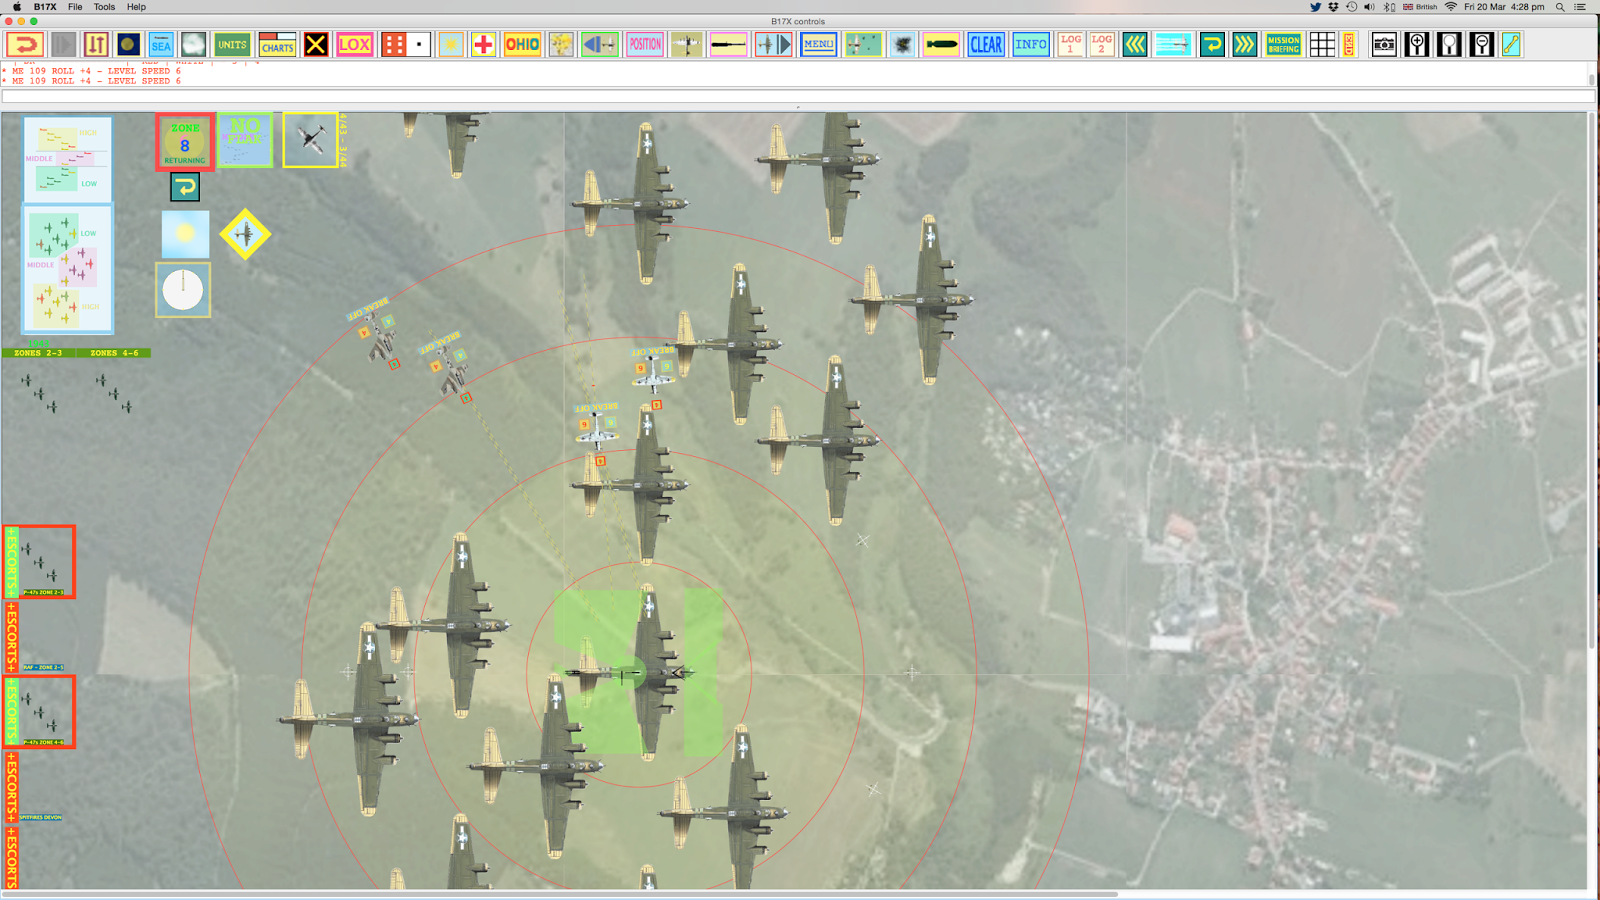This screenshot has height=900, width=1600.
Task: Click the NO FLAK marker
Action: (245, 140)
